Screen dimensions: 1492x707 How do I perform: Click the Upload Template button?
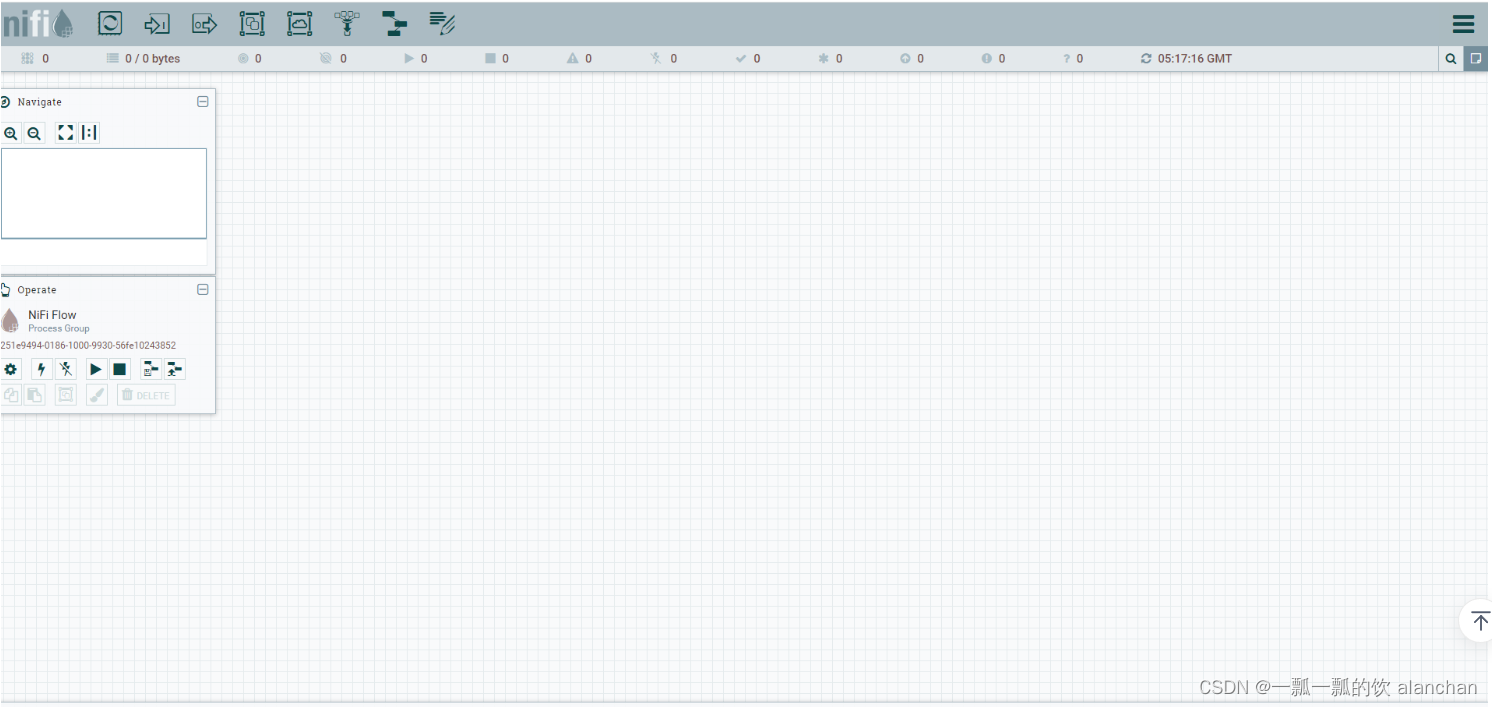[175, 369]
